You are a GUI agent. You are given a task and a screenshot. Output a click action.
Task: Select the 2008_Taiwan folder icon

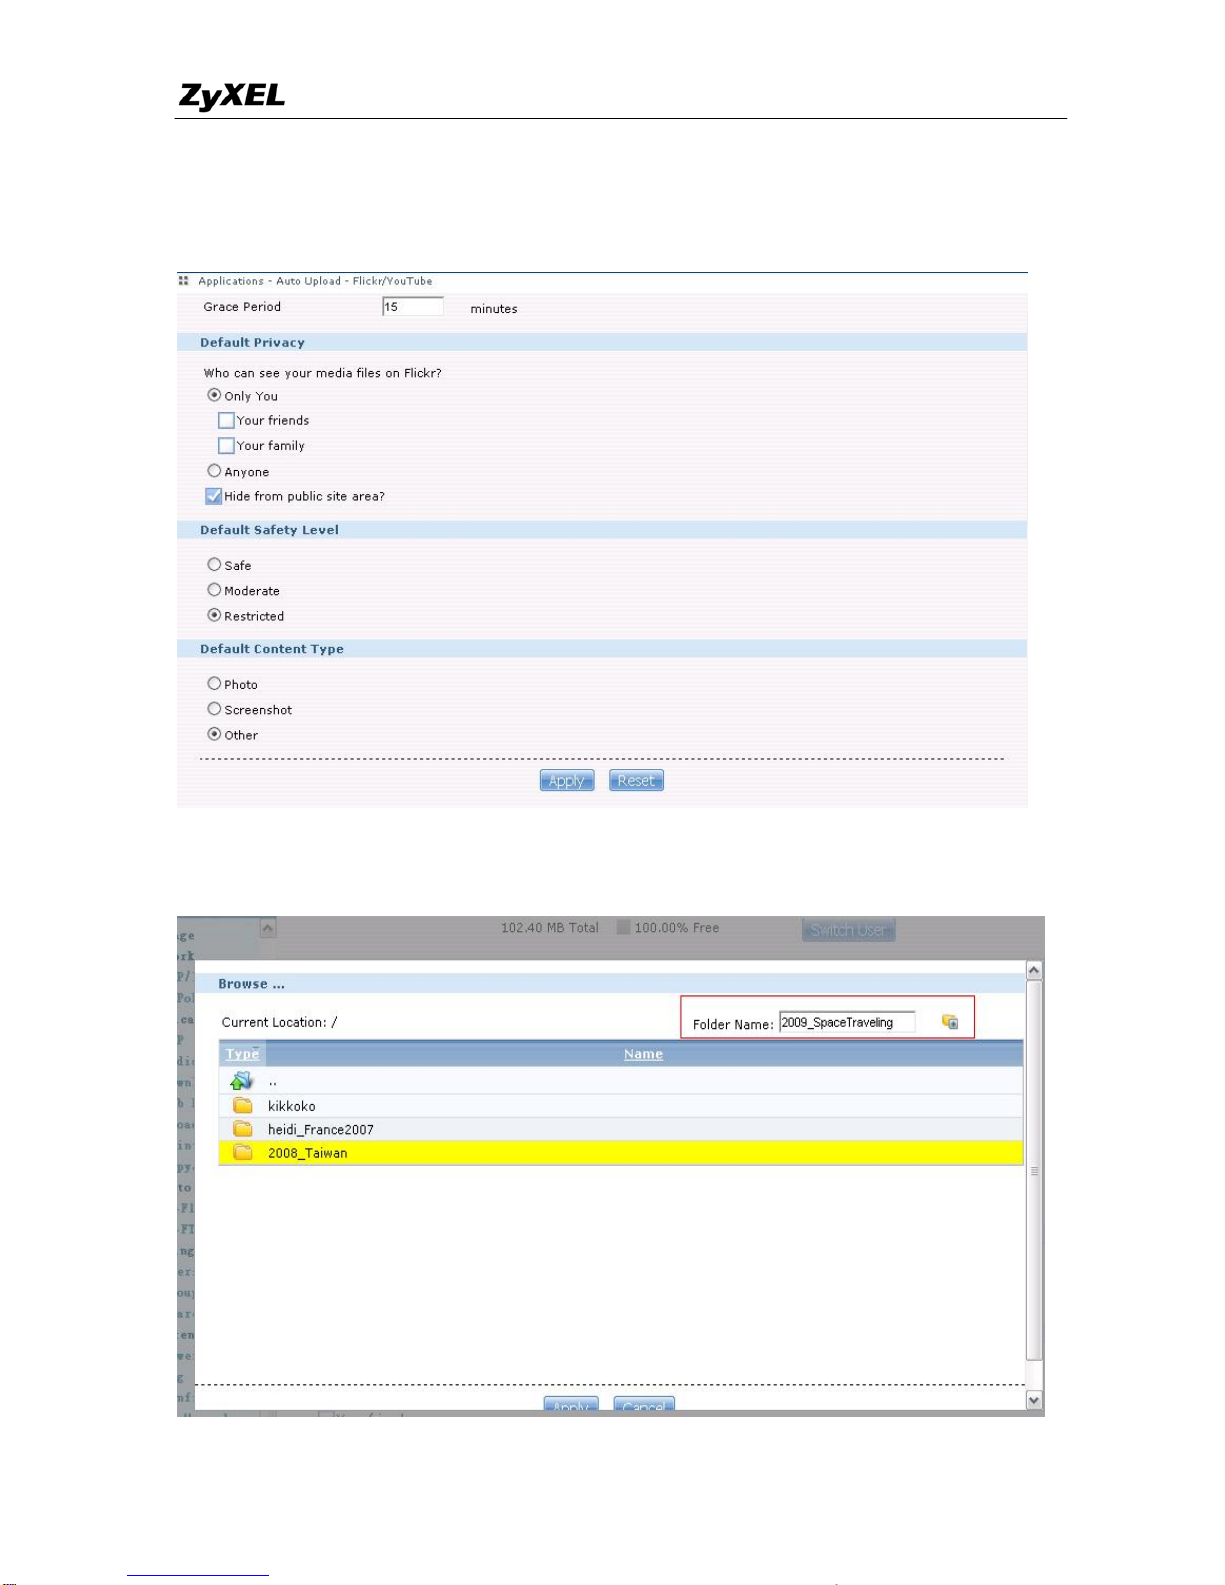click(x=243, y=1153)
